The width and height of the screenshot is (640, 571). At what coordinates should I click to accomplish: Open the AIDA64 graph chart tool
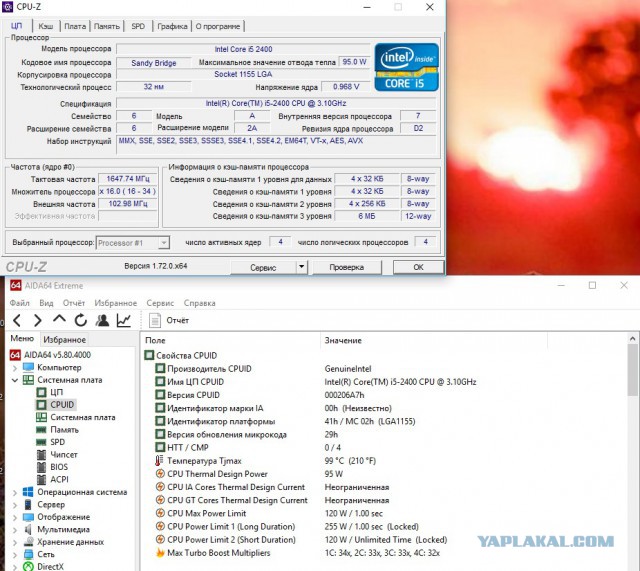tap(124, 320)
